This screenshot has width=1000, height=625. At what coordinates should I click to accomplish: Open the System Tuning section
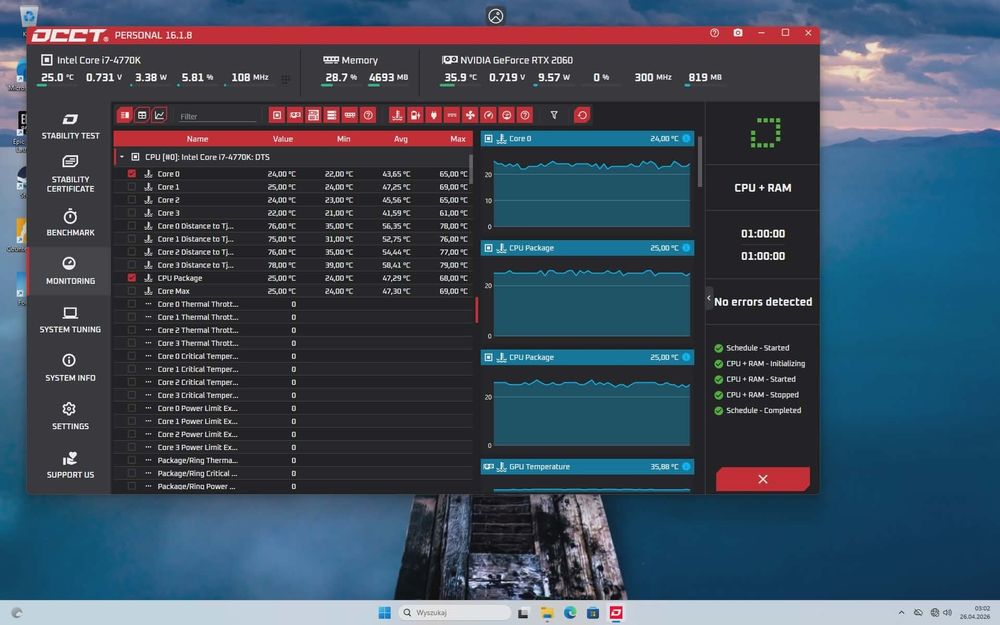tap(70, 320)
